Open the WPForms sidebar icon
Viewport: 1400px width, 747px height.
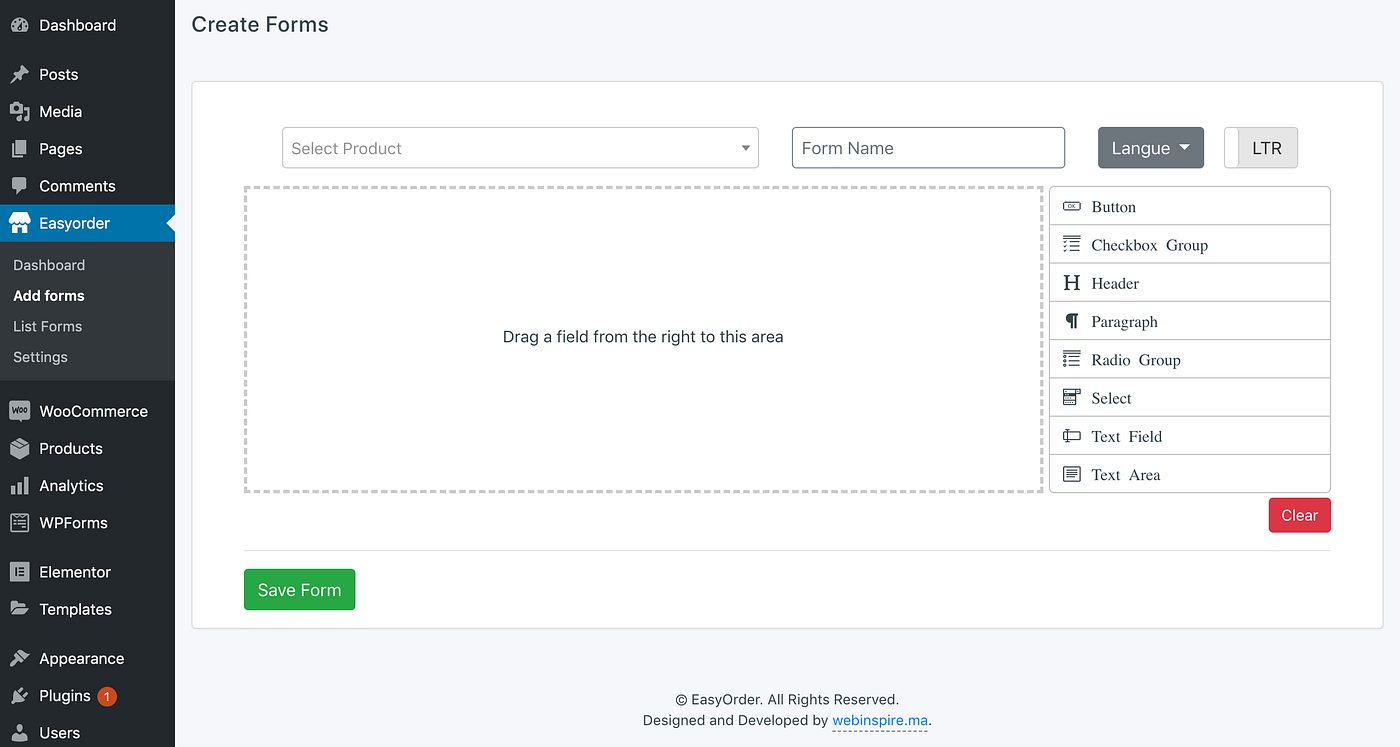(x=19, y=522)
